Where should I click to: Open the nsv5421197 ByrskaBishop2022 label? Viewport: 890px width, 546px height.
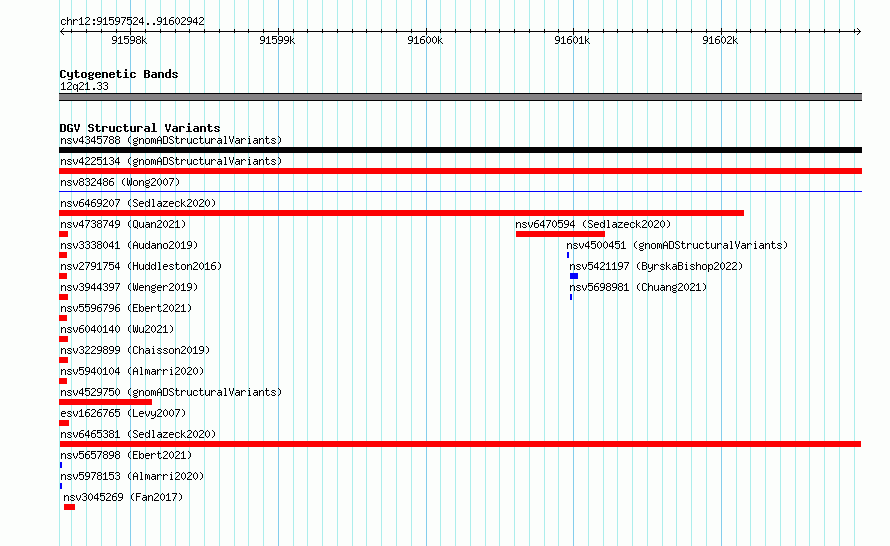[x=656, y=266]
